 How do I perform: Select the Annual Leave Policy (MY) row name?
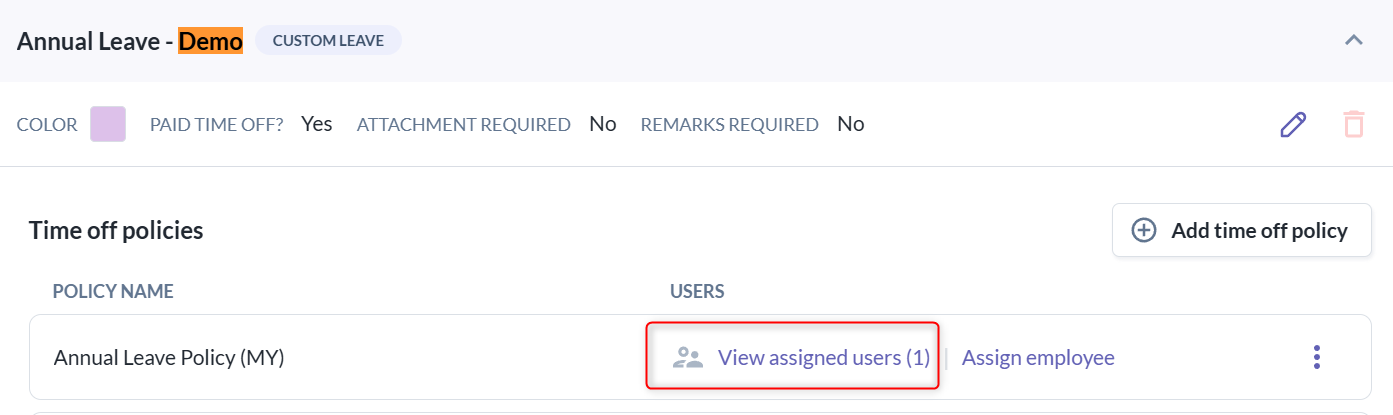point(169,358)
